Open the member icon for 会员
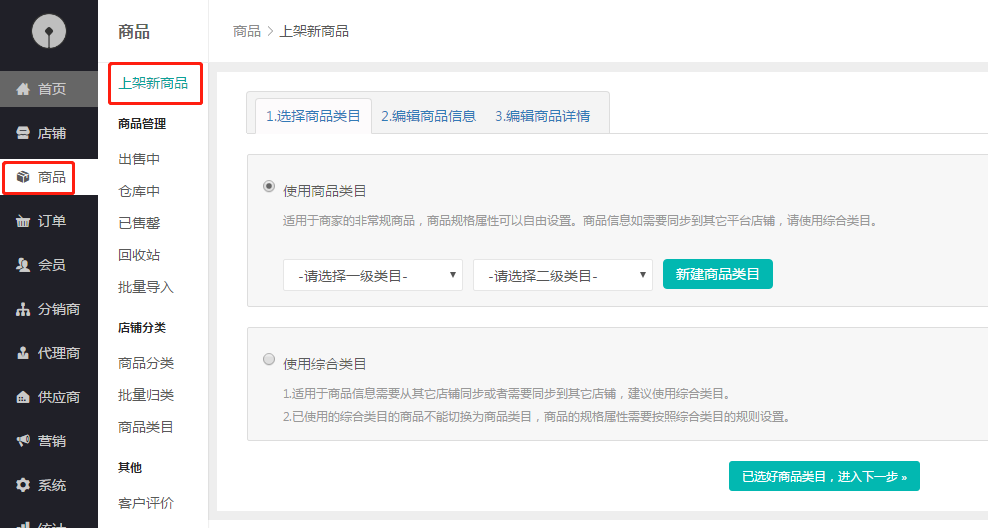This screenshot has height=528, width=988. point(23,265)
